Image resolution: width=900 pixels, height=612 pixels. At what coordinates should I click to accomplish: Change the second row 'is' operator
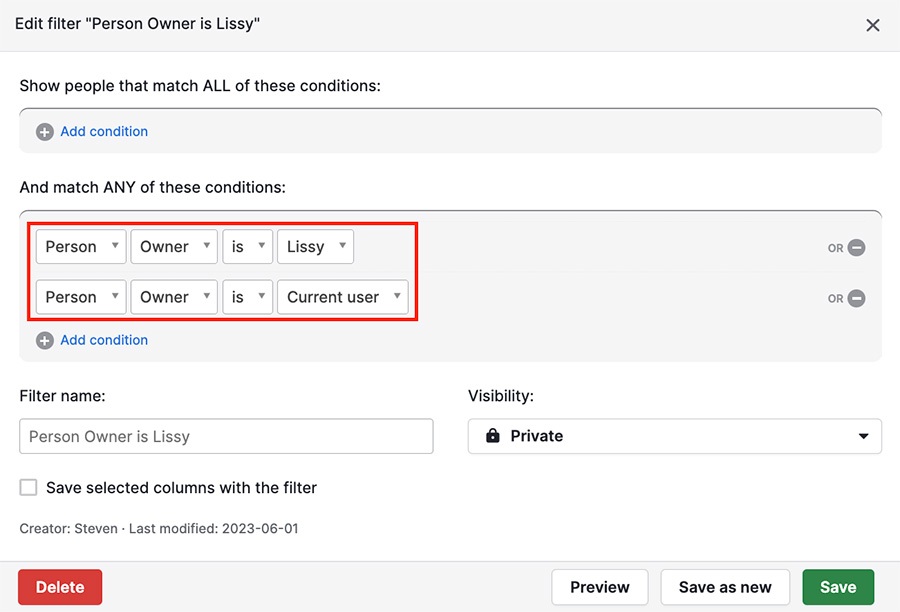coord(247,297)
